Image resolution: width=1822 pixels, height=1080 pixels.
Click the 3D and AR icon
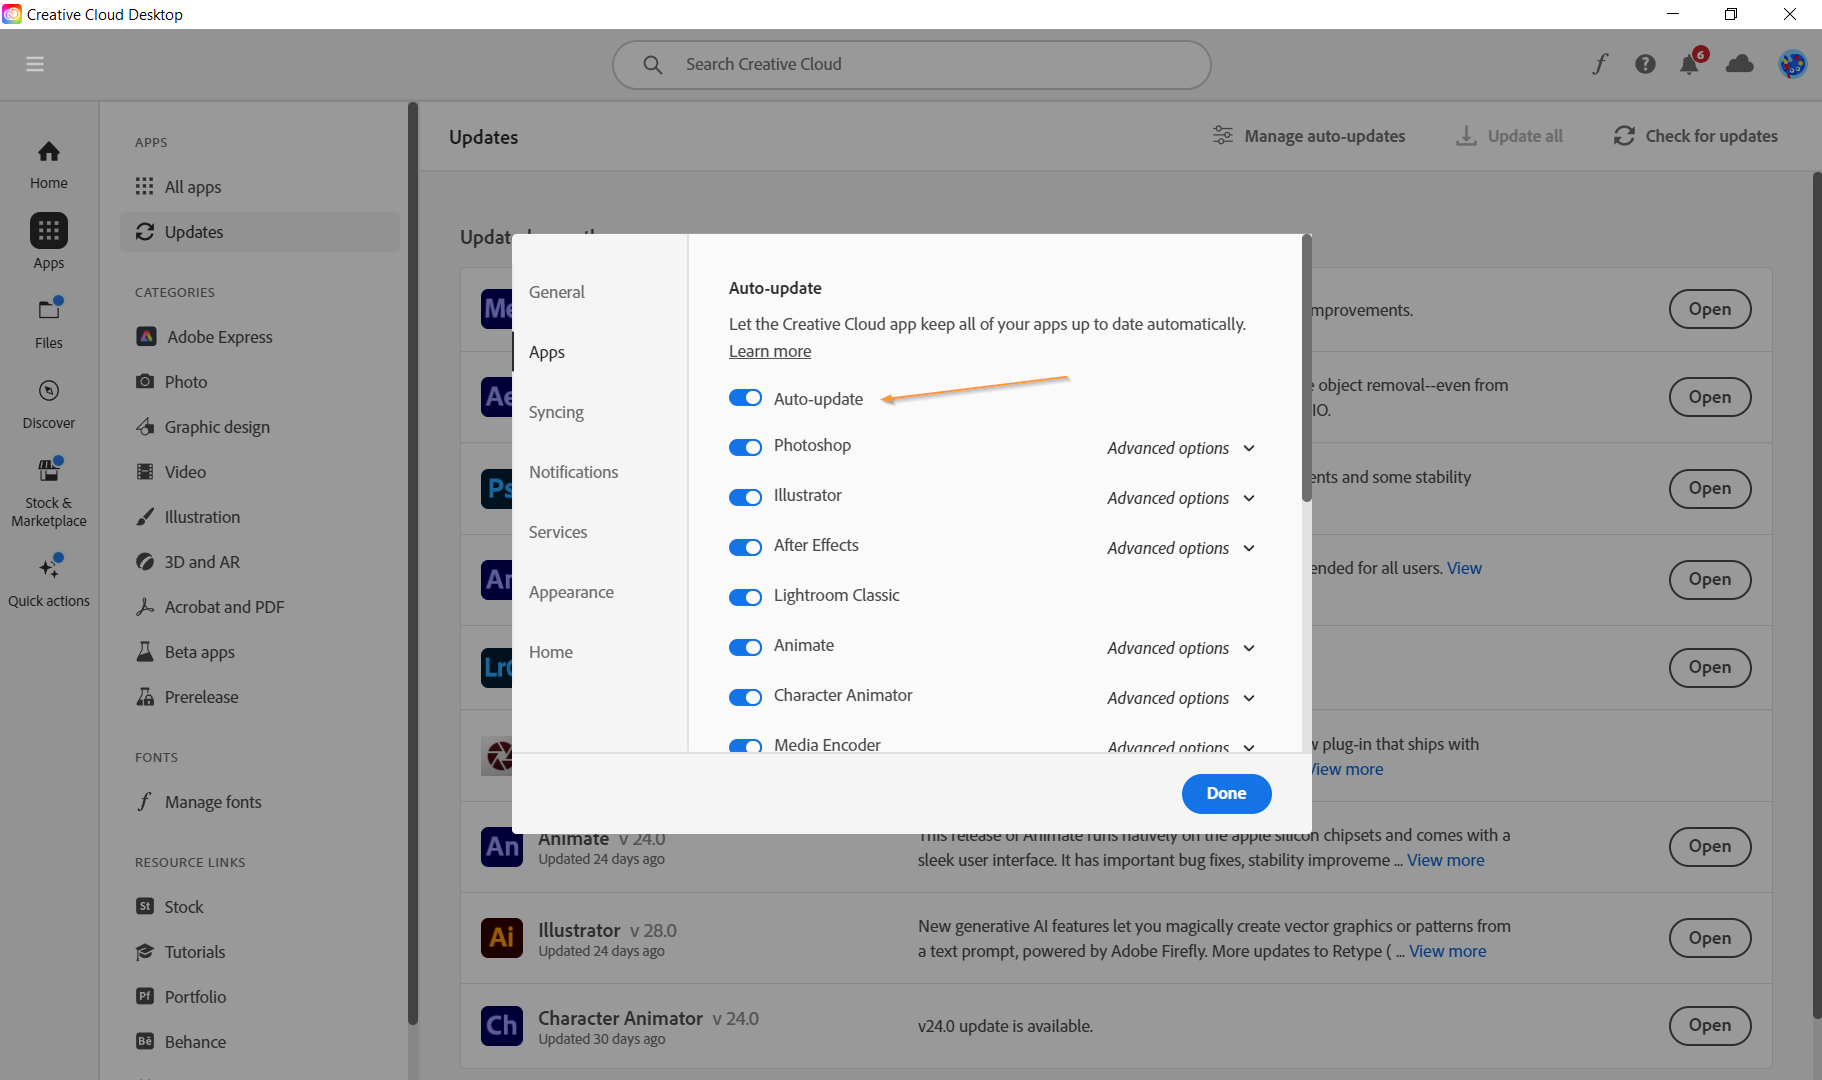(145, 562)
